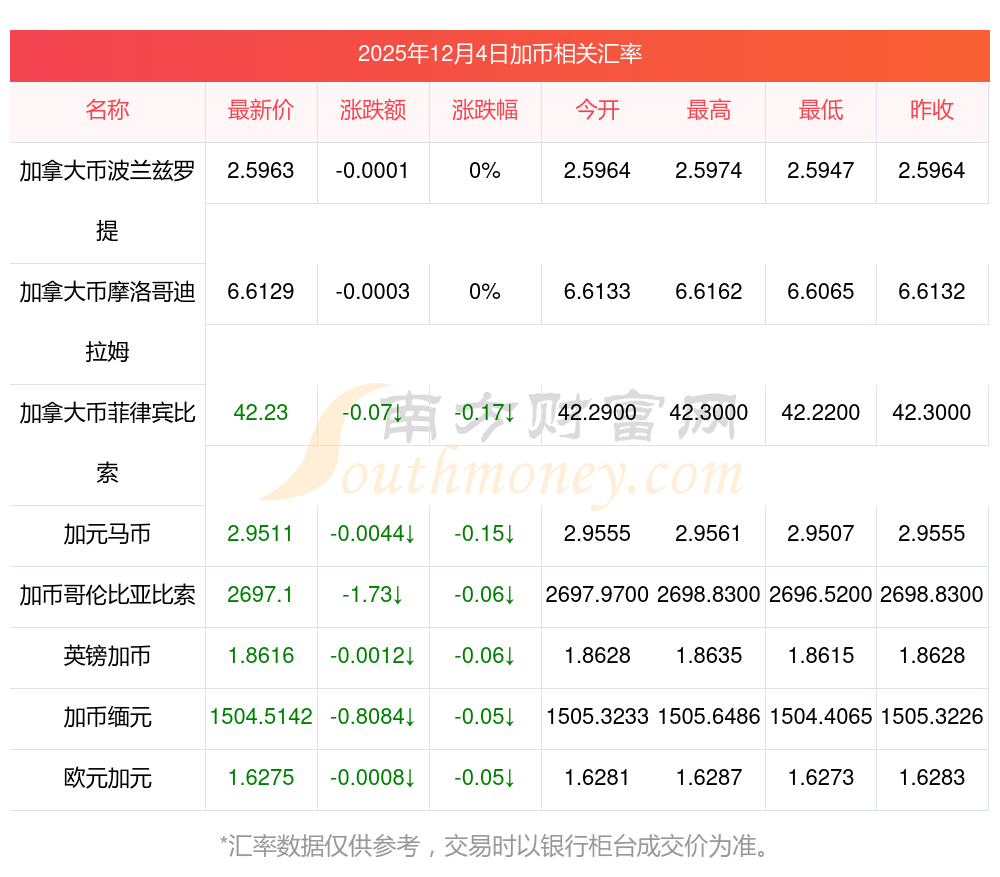Select the 加拿大币菲律宾比索 row name
This screenshot has height=877, width=1000.
tap(107, 442)
